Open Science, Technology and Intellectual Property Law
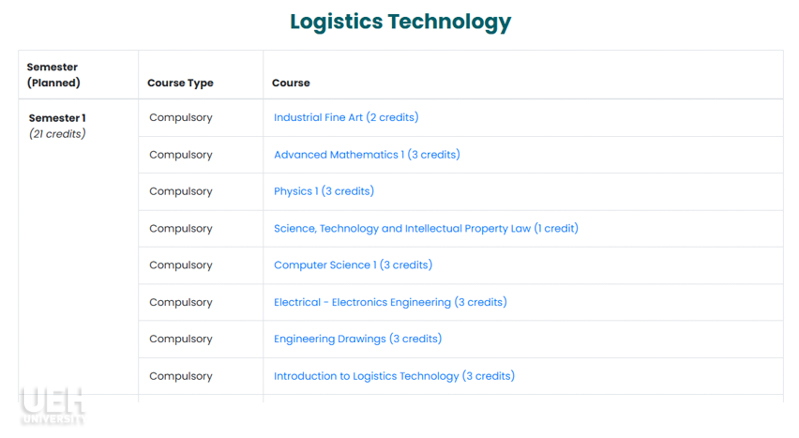Image resolution: width=799 pixels, height=438 pixels. click(x=426, y=229)
